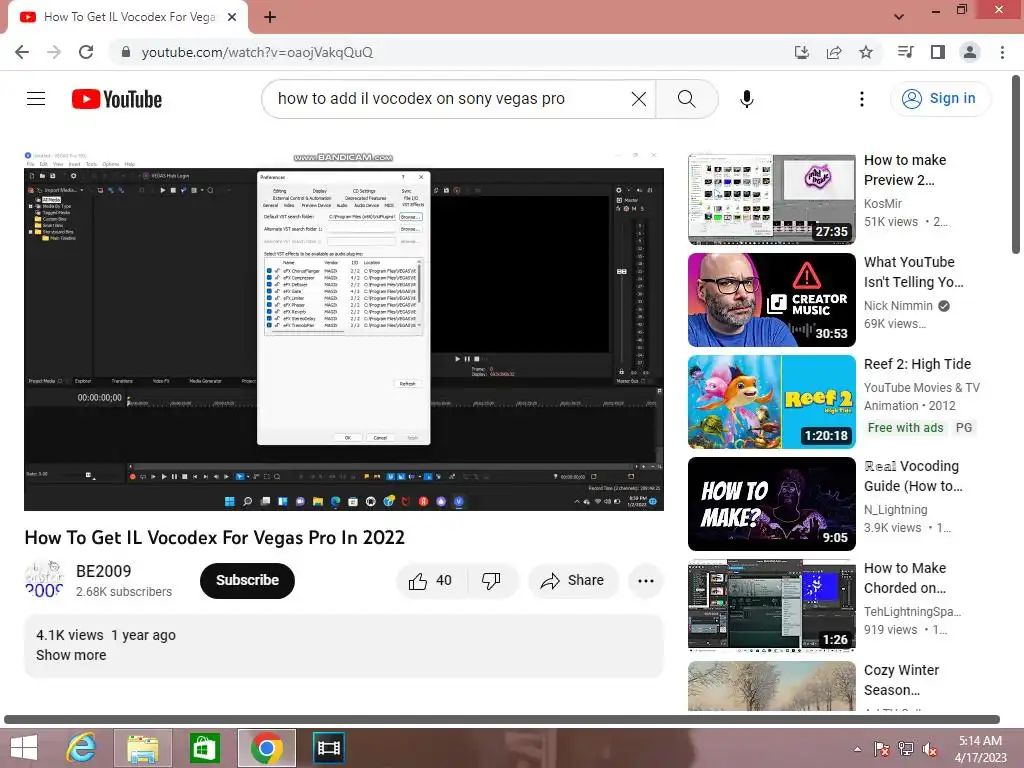Go back in browser history
The image size is (1024, 768).
click(22, 52)
